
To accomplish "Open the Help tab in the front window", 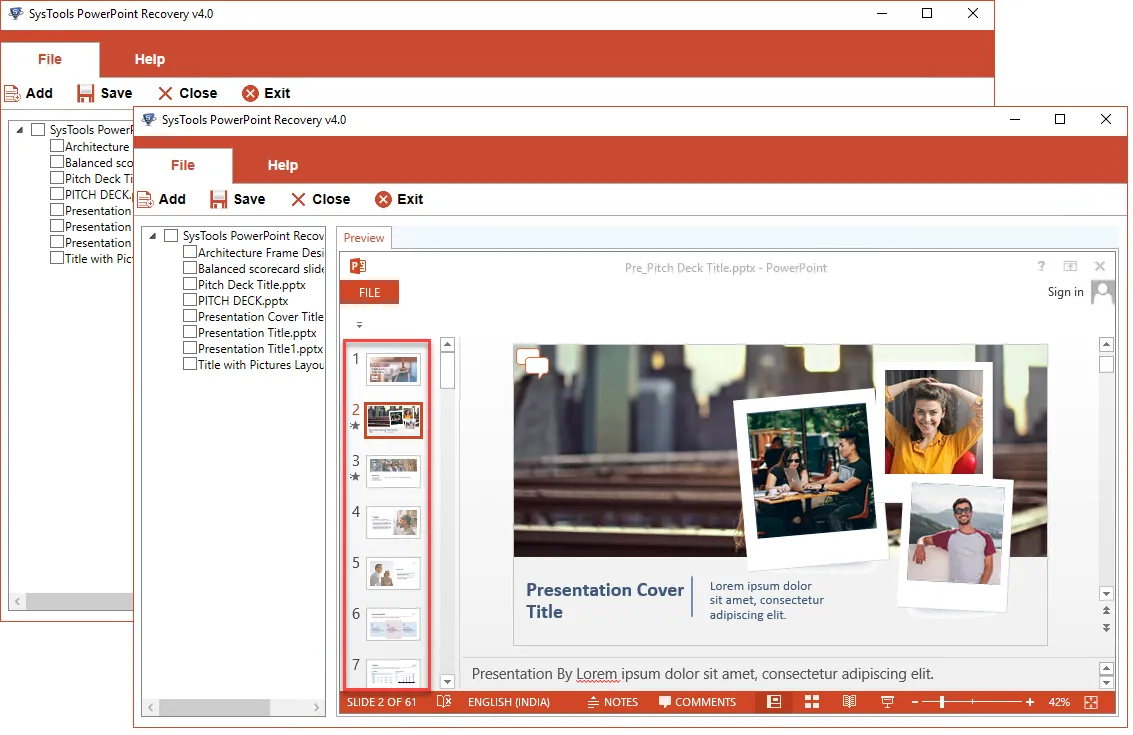I will [283, 166].
